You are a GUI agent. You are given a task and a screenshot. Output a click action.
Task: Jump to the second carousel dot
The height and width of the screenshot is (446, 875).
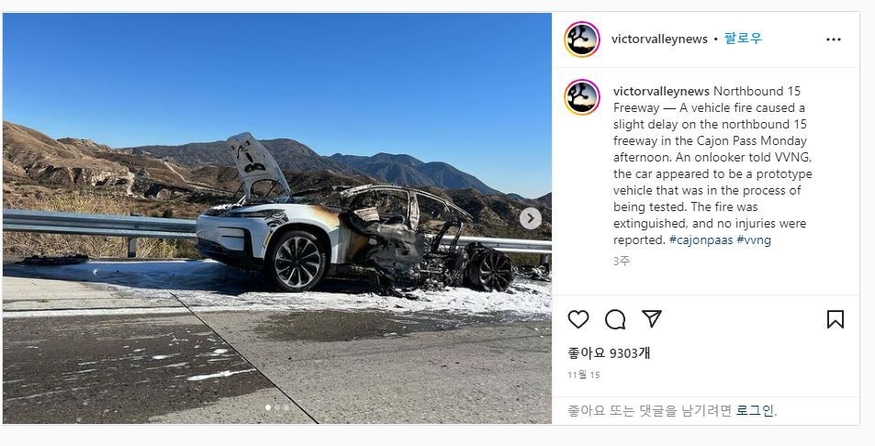pos(277,408)
